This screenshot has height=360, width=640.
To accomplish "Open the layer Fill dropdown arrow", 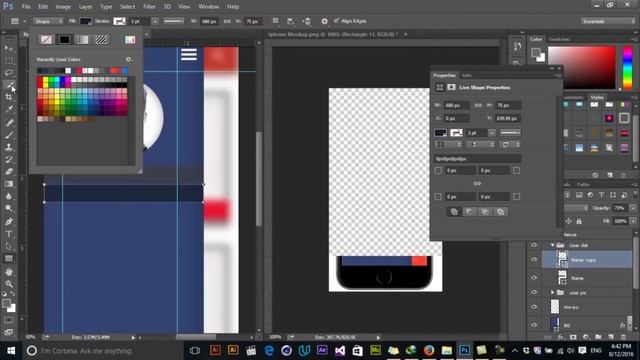I will click(x=633, y=221).
